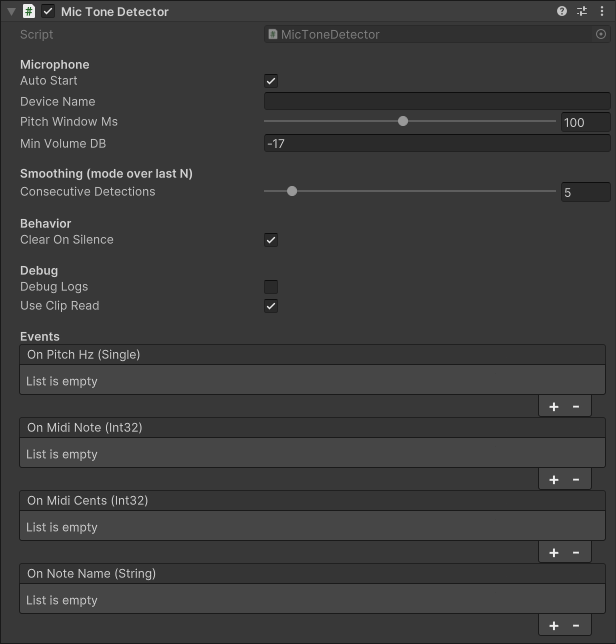Image resolution: width=616 pixels, height=644 pixels.
Task: Open component help reference icon
Action: [562, 11]
